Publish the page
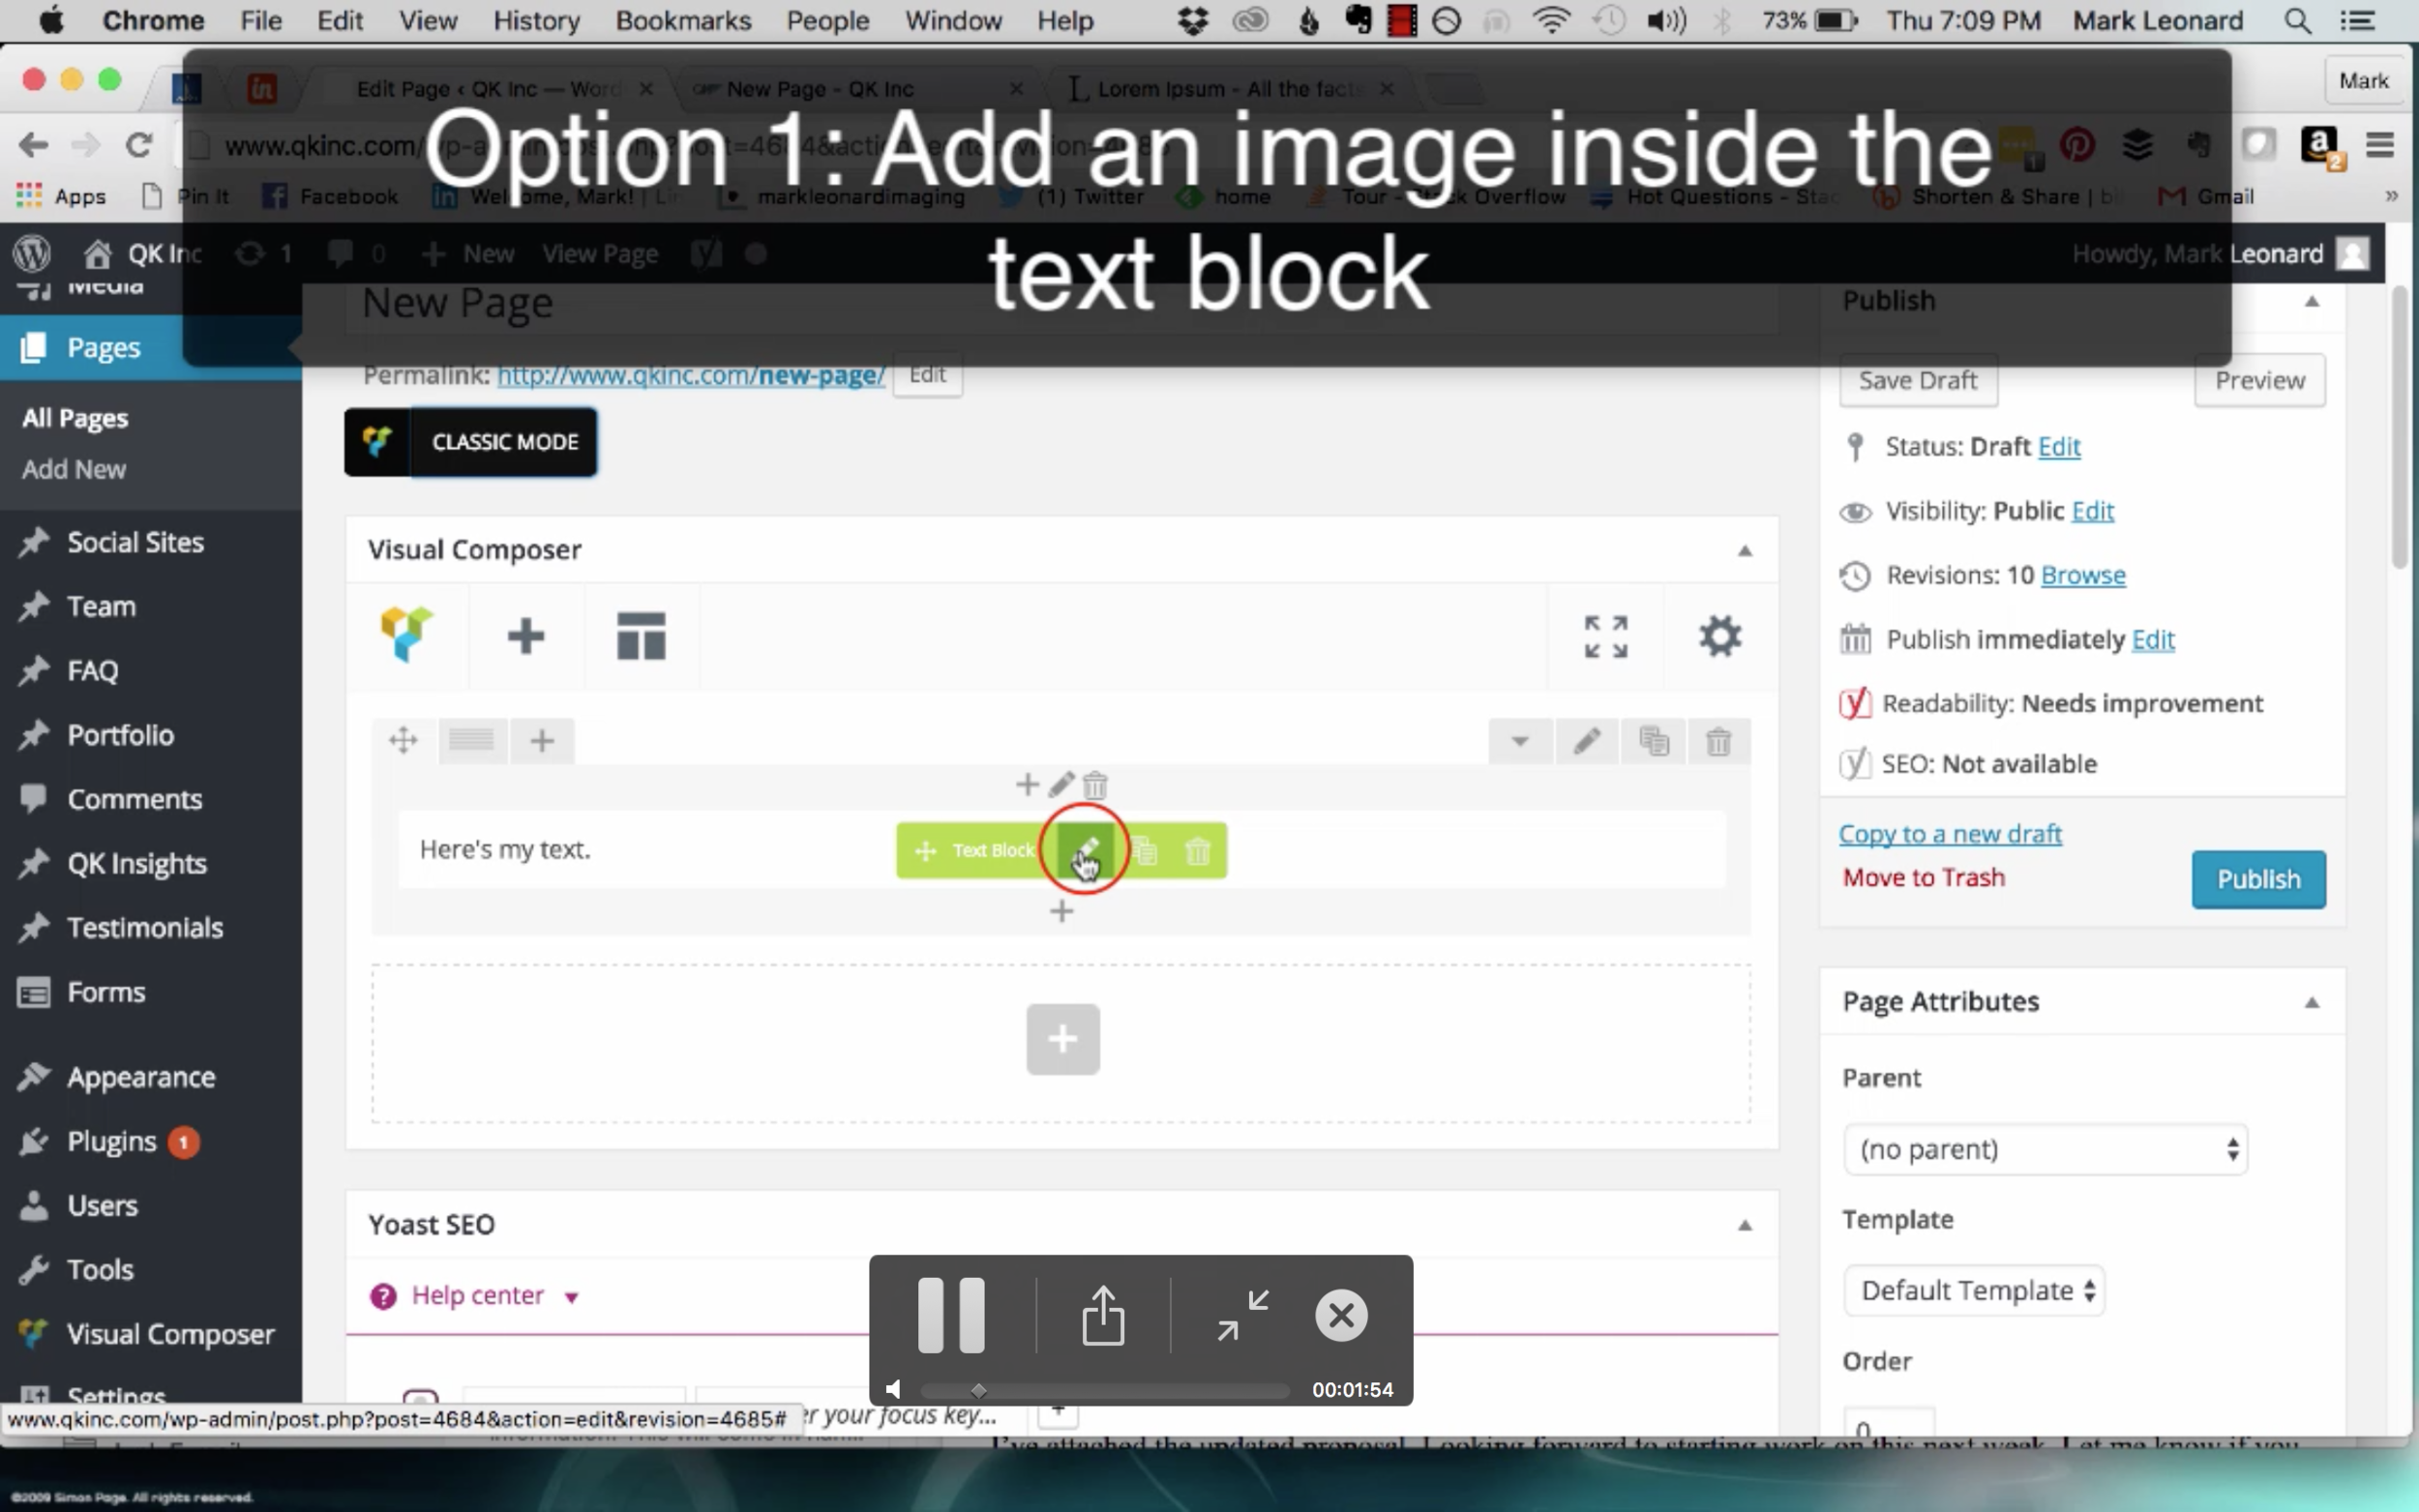The height and width of the screenshot is (1512, 2419). (2258, 880)
